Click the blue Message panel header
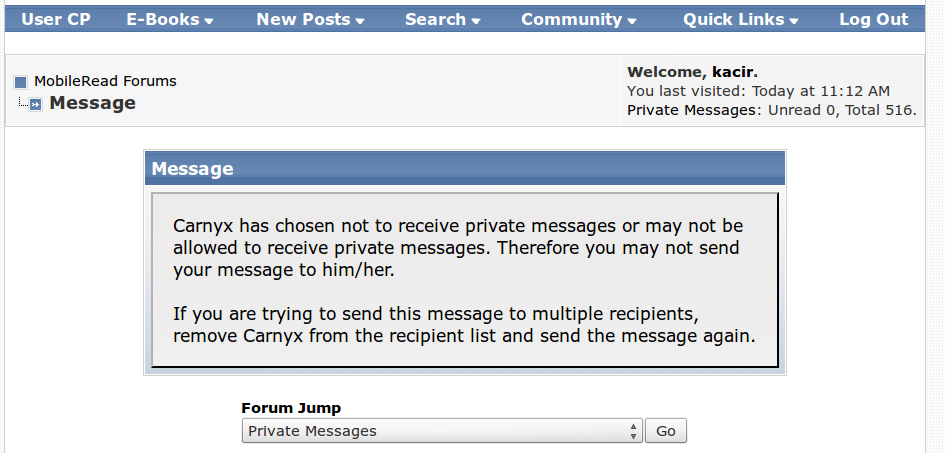 (465, 169)
